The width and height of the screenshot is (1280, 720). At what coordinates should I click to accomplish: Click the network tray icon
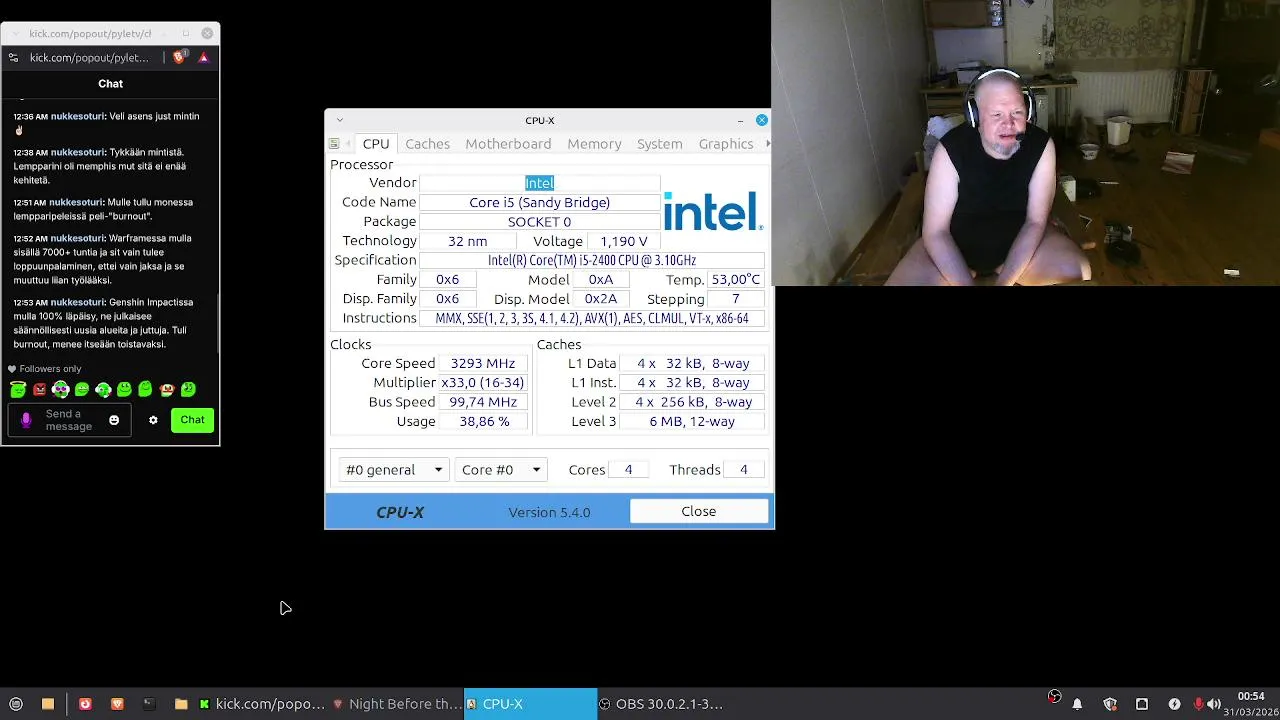pos(1142,704)
